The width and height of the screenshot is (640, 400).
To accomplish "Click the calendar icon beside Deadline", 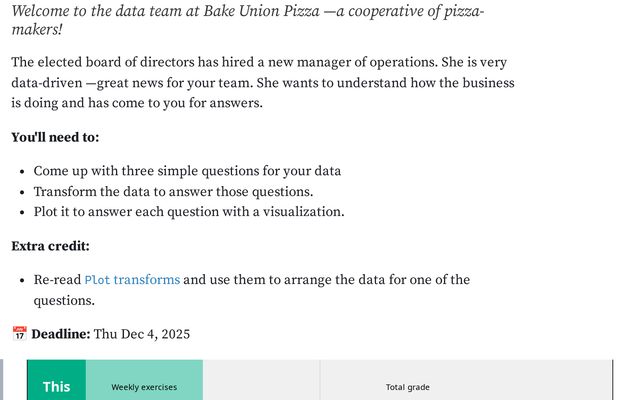I will pos(19,334).
